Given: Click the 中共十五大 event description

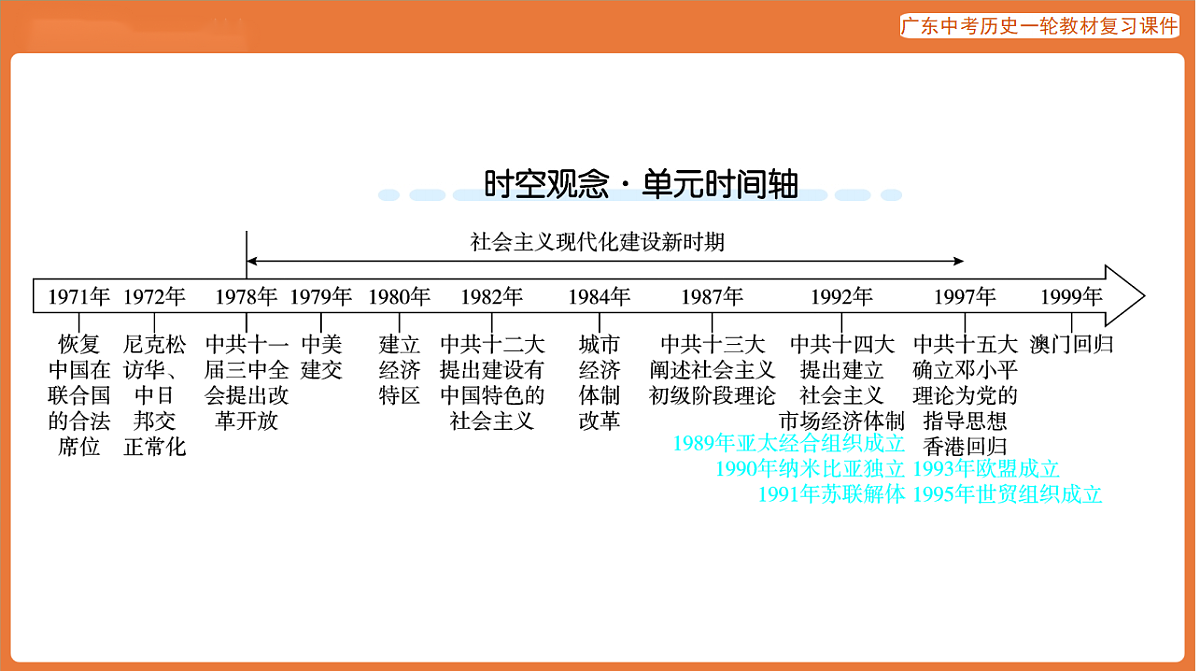Looking at the screenshot, I should pos(965,382).
